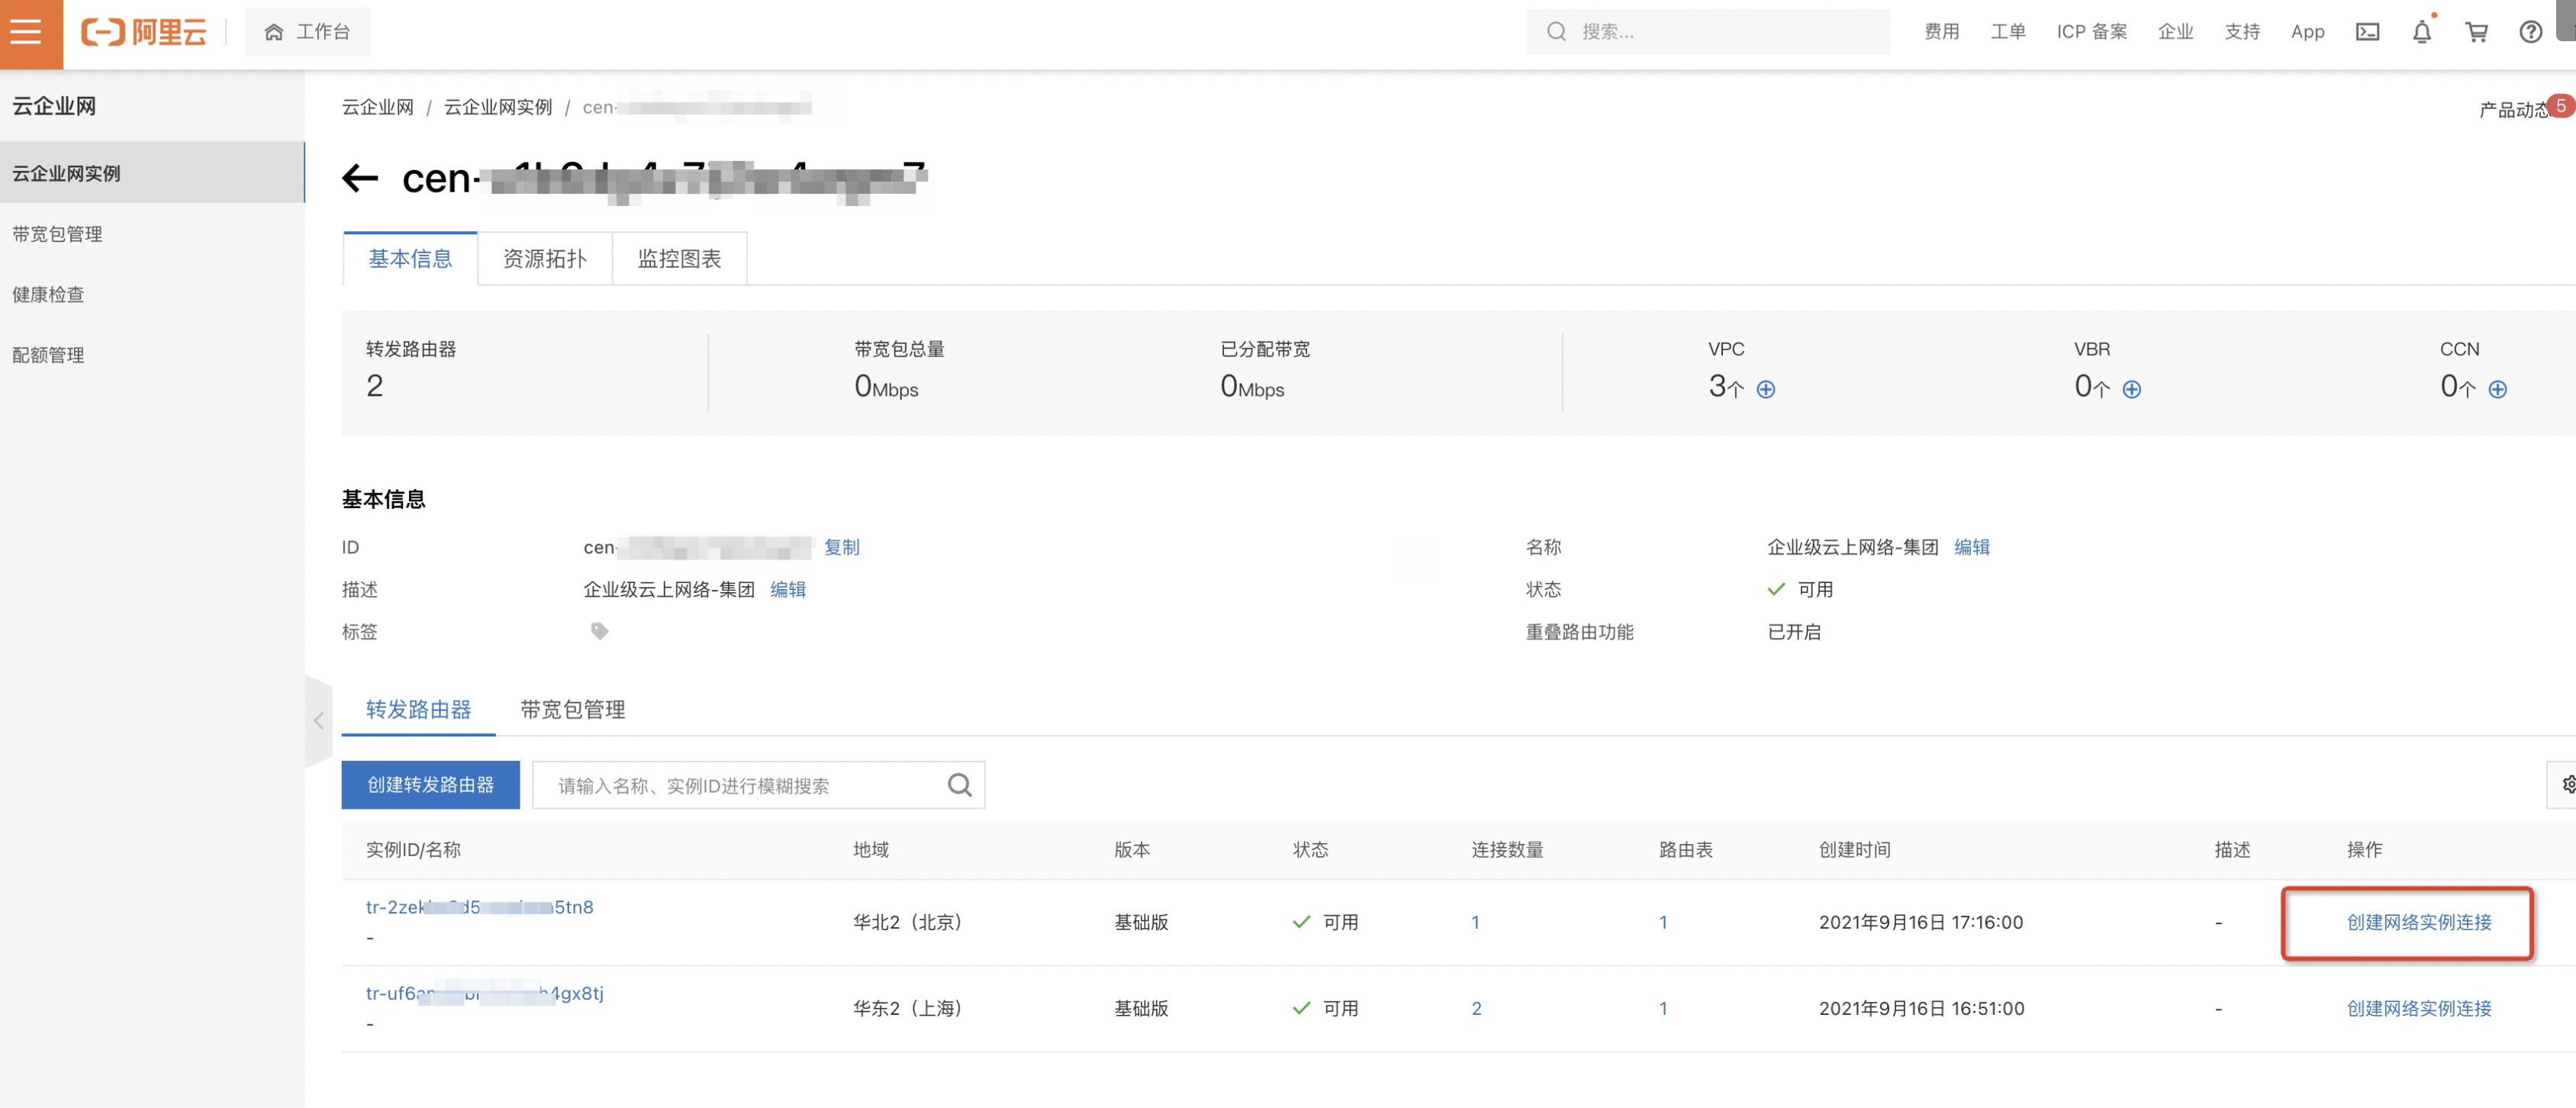Add a VPC with plus icon
Viewport: 2576px width, 1108px height.
coord(1765,389)
